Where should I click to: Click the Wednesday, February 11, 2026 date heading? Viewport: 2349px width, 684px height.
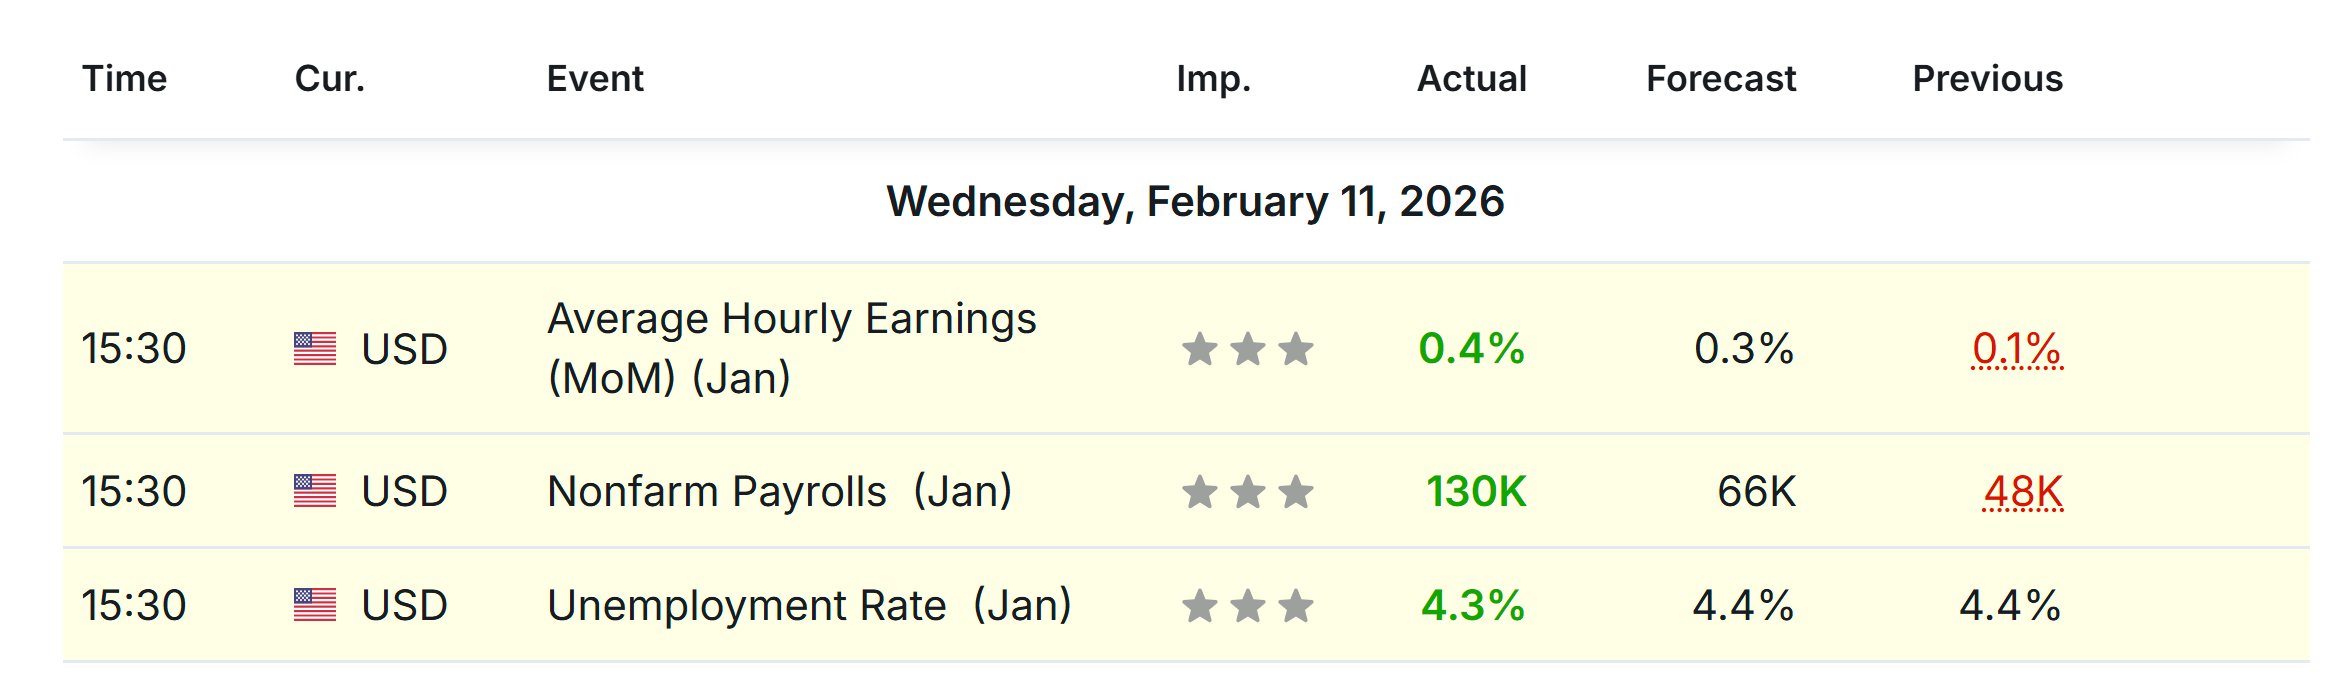[1195, 201]
